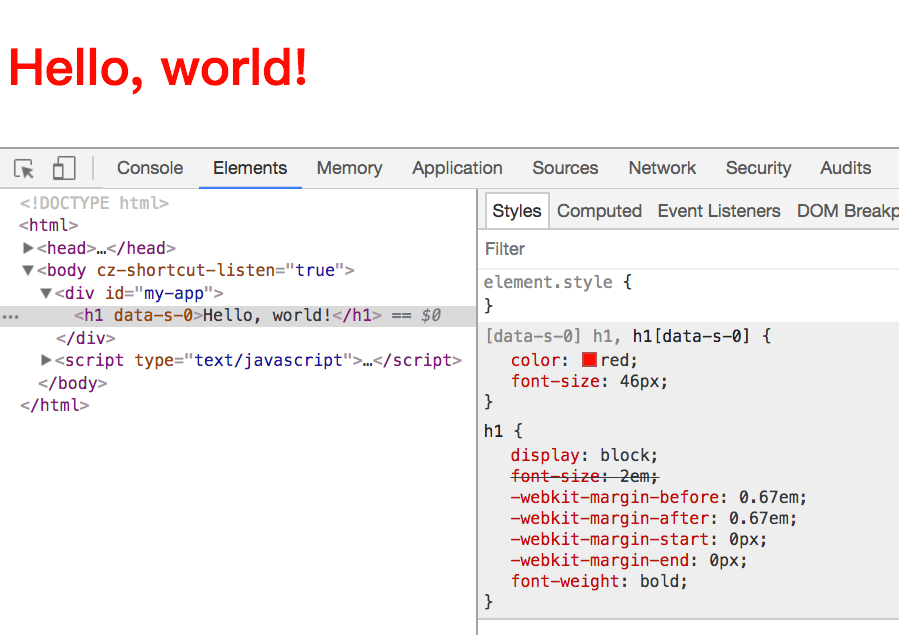The image size is (899, 635).
Task: Open the Event Listeners pane
Action: click(718, 211)
